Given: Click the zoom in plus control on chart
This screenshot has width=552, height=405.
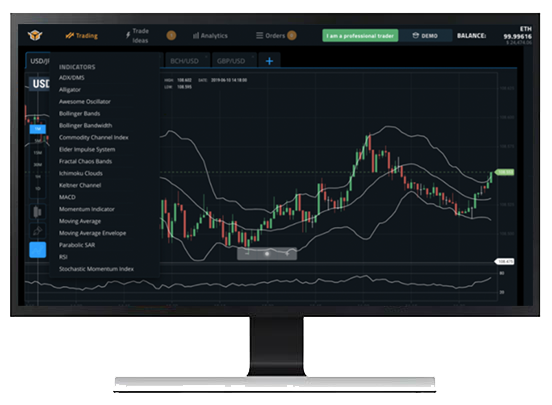Looking at the screenshot, I should (287, 253).
